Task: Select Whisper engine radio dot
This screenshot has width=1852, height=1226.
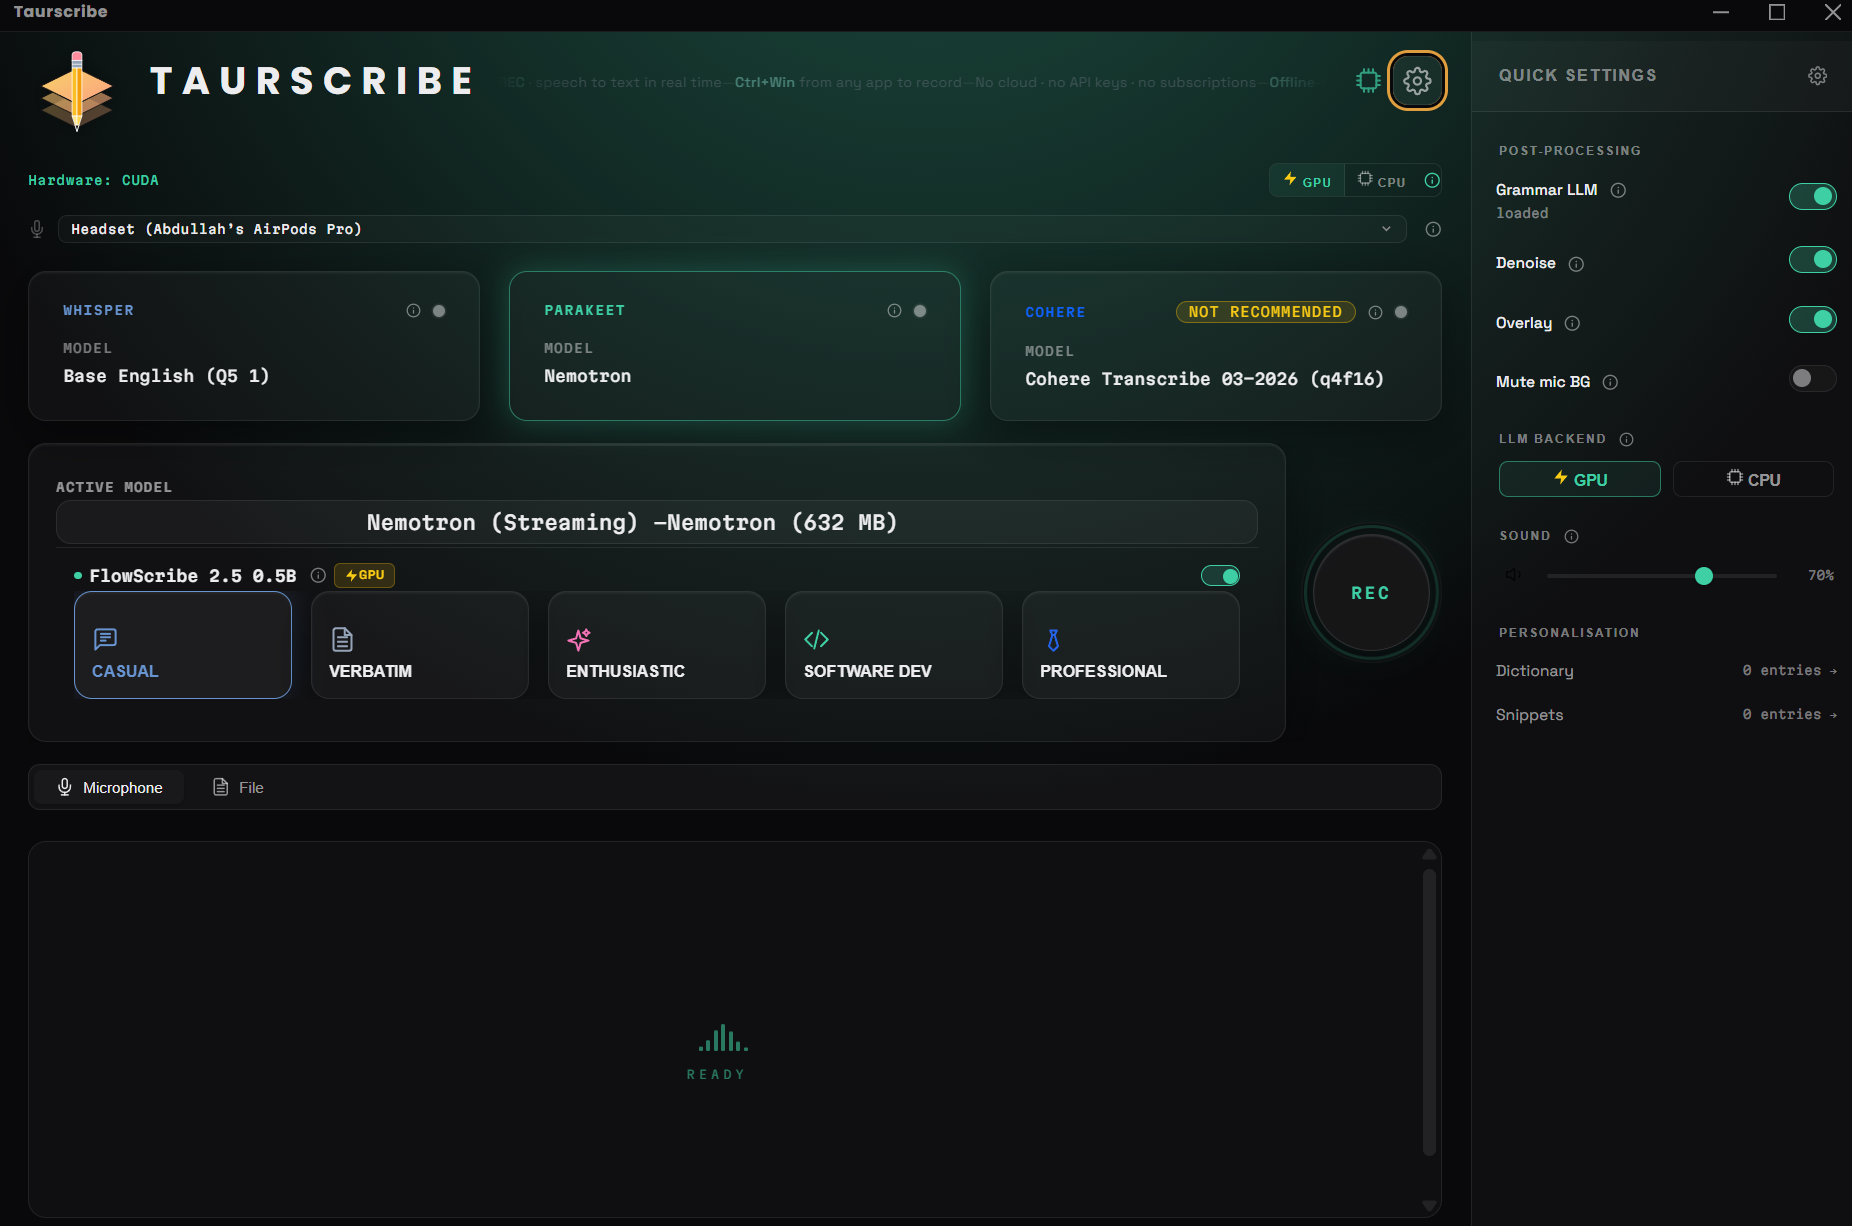Action: [439, 311]
